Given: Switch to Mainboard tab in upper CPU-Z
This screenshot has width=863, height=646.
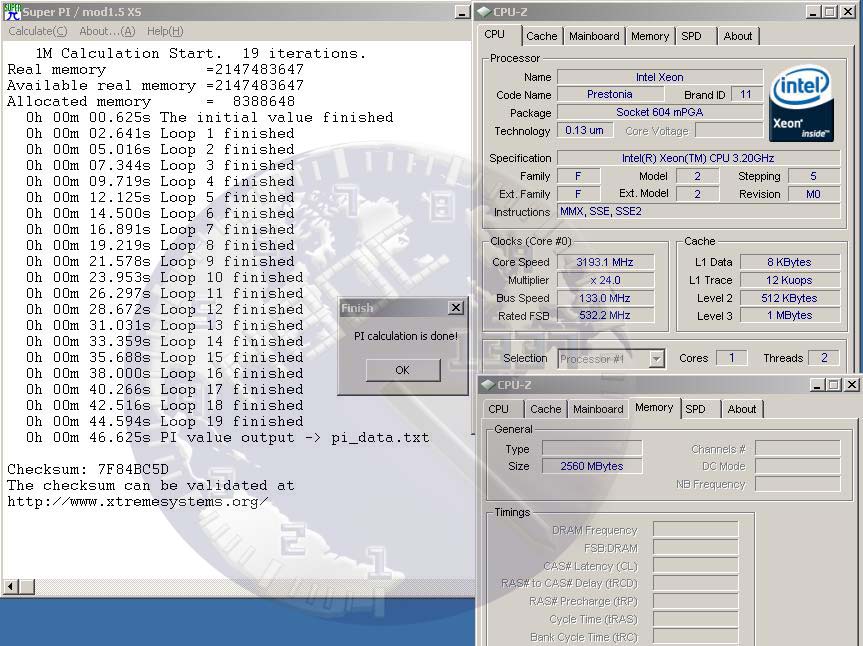Looking at the screenshot, I should (x=594, y=36).
